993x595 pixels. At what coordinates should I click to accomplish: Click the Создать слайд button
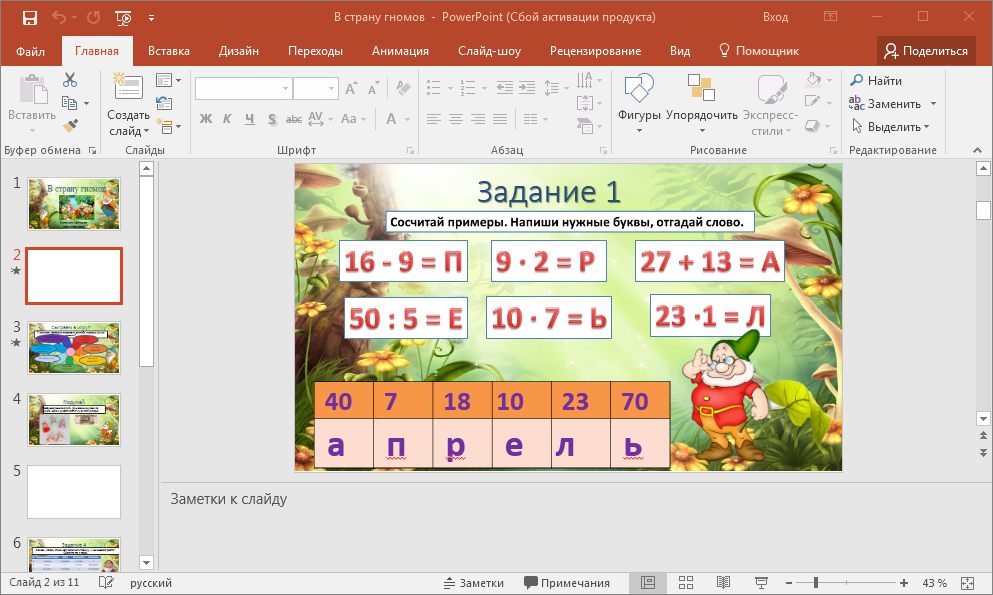tap(129, 104)
